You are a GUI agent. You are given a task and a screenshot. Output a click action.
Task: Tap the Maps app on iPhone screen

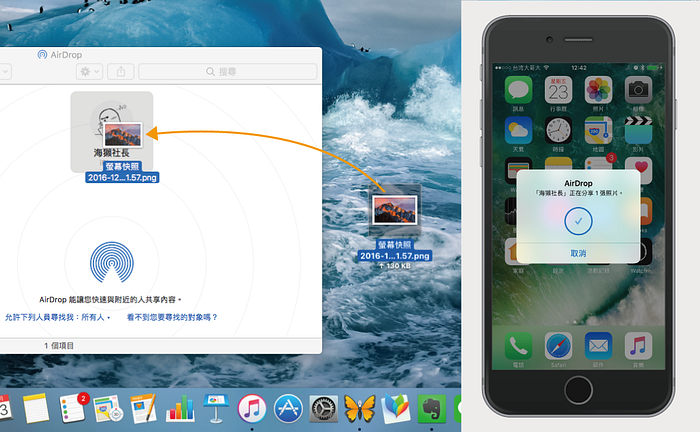coord(598,130)
